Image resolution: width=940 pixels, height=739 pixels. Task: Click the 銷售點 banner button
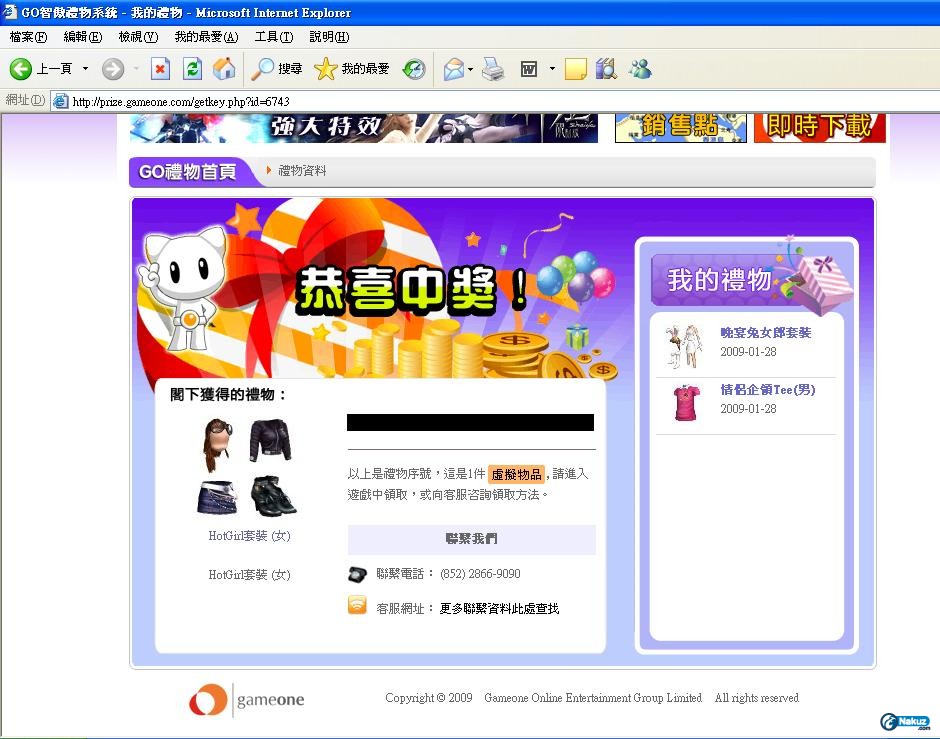point(680,128)
